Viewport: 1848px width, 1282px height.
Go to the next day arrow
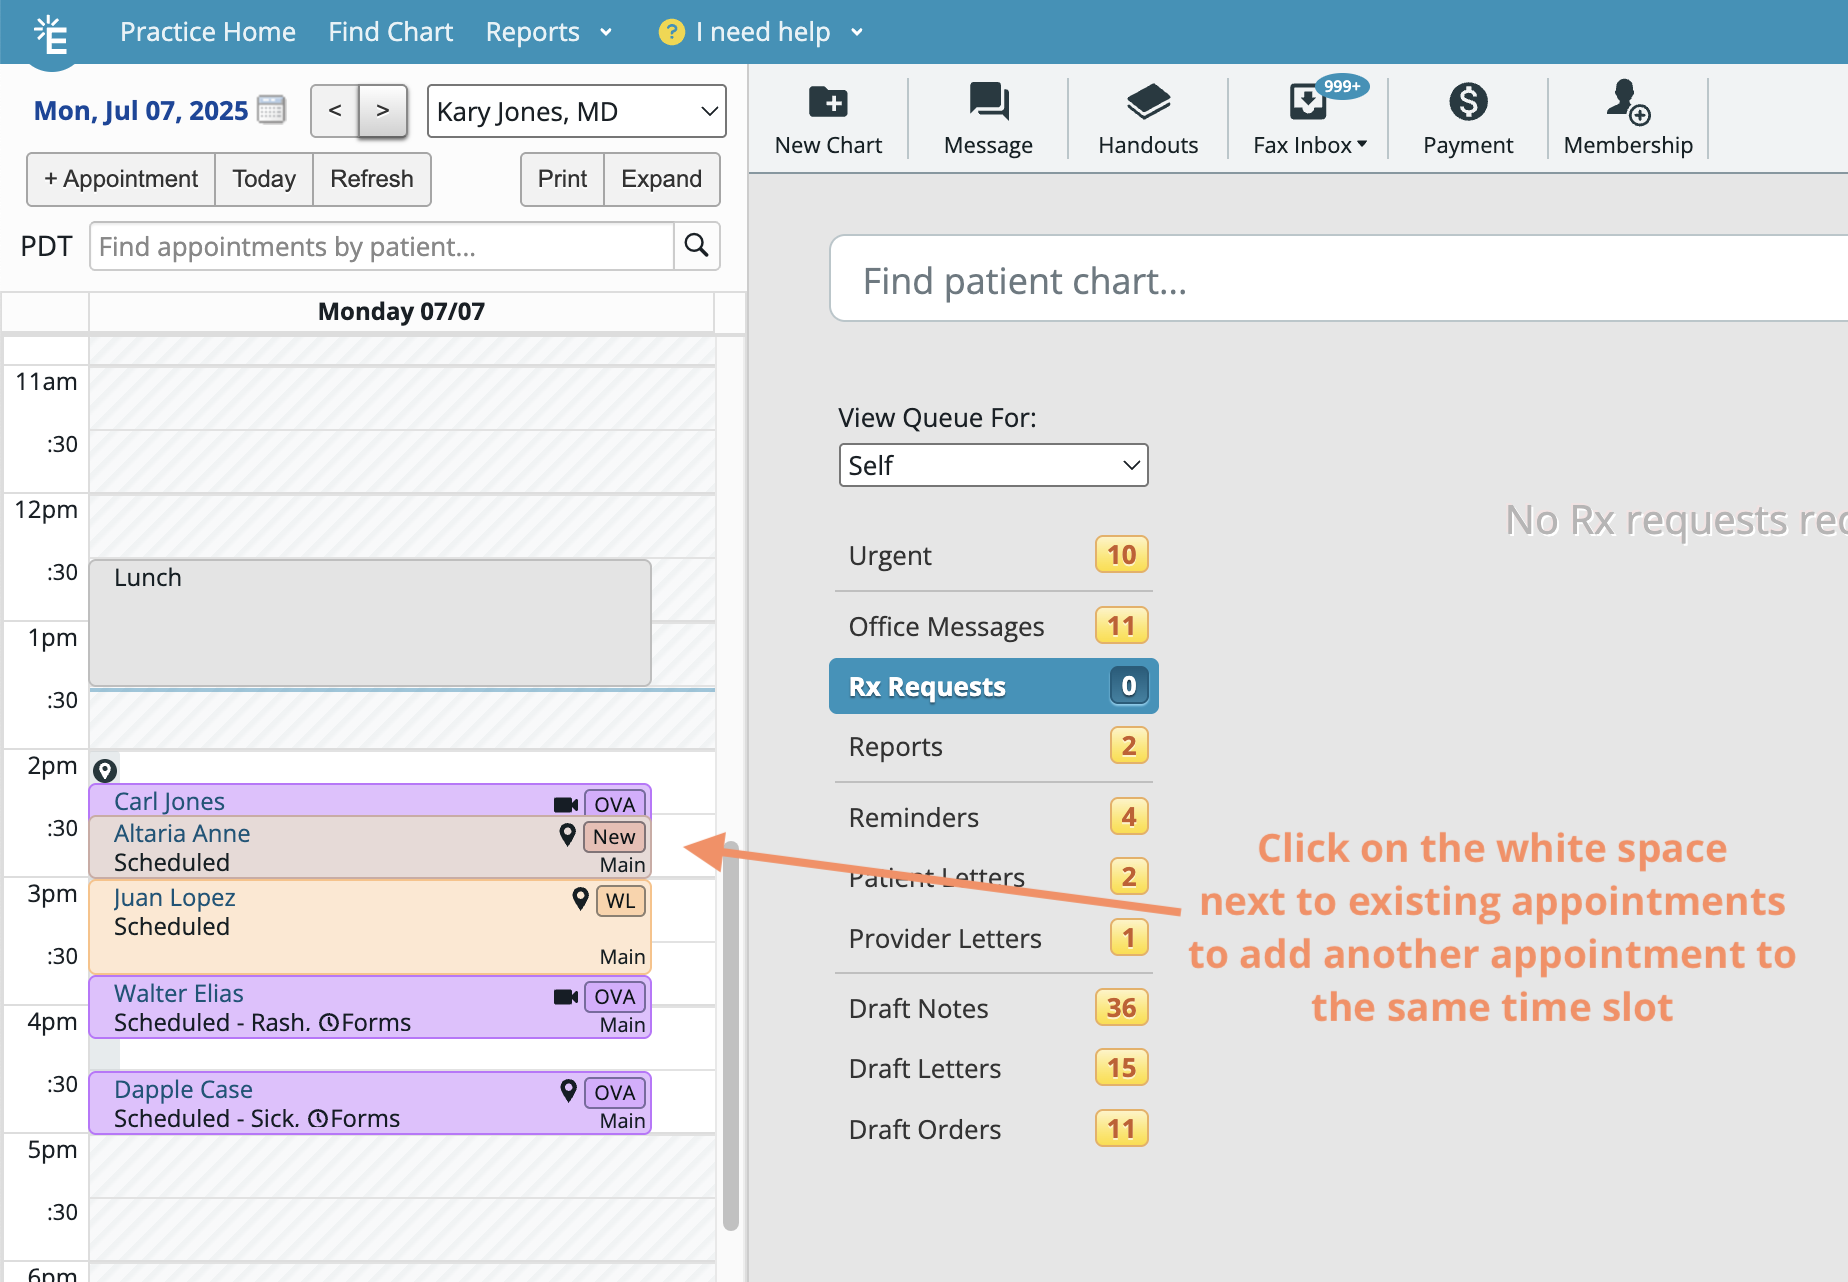(382, 111)
